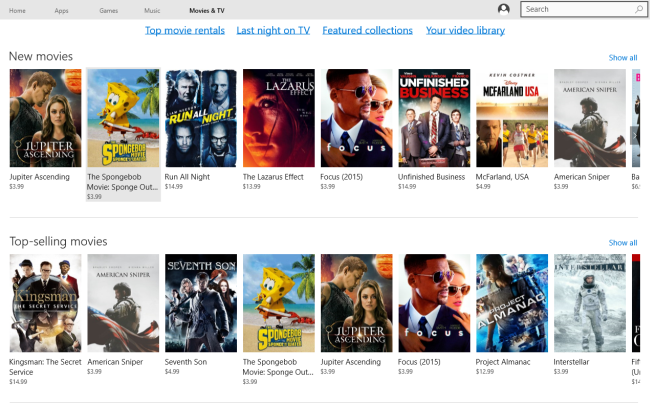
Task: Go to Your video library
Action: [x=465, y=30]
